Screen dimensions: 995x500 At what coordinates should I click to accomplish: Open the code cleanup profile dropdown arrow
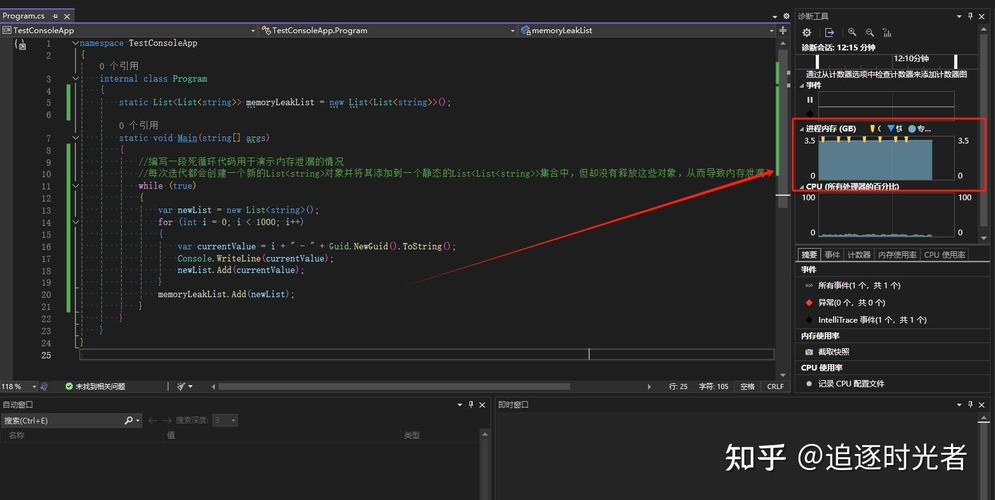coord(190,386)
